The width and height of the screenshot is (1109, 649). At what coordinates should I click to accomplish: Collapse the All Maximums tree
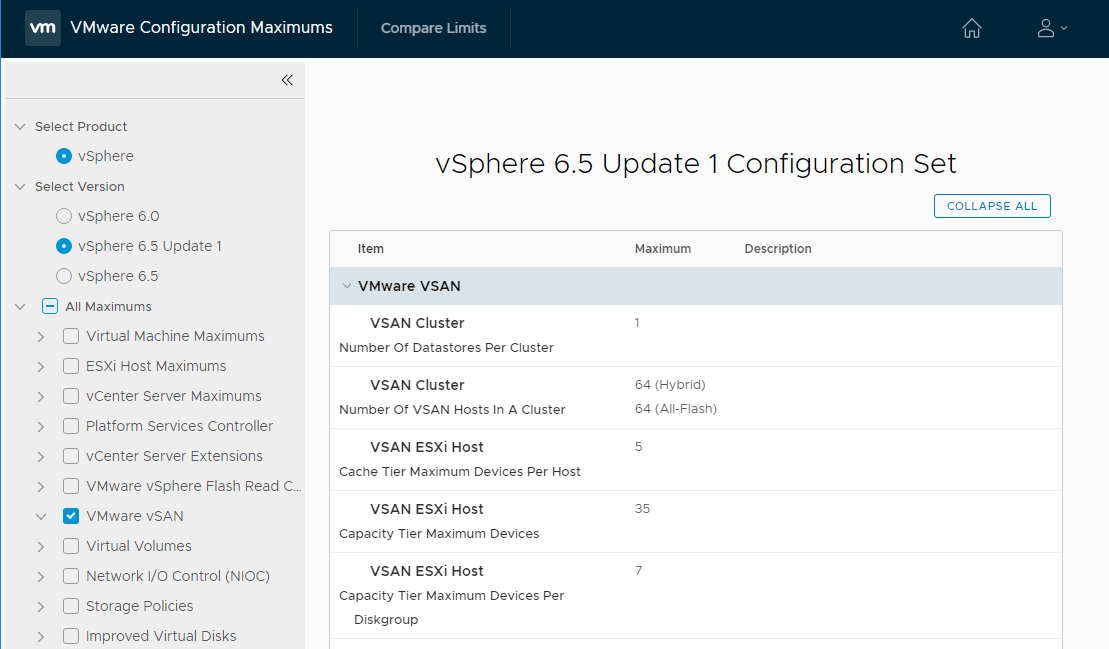click(21, 307)
